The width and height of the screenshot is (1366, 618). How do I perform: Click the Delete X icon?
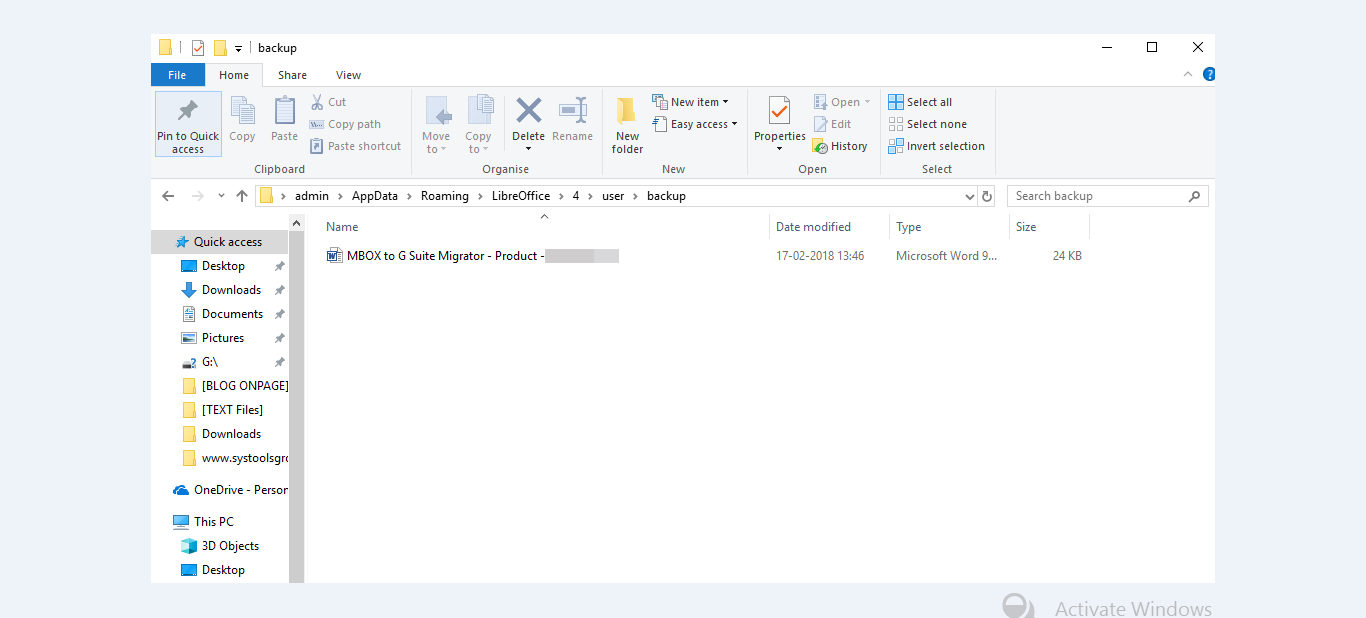click(x=528, y=110)
